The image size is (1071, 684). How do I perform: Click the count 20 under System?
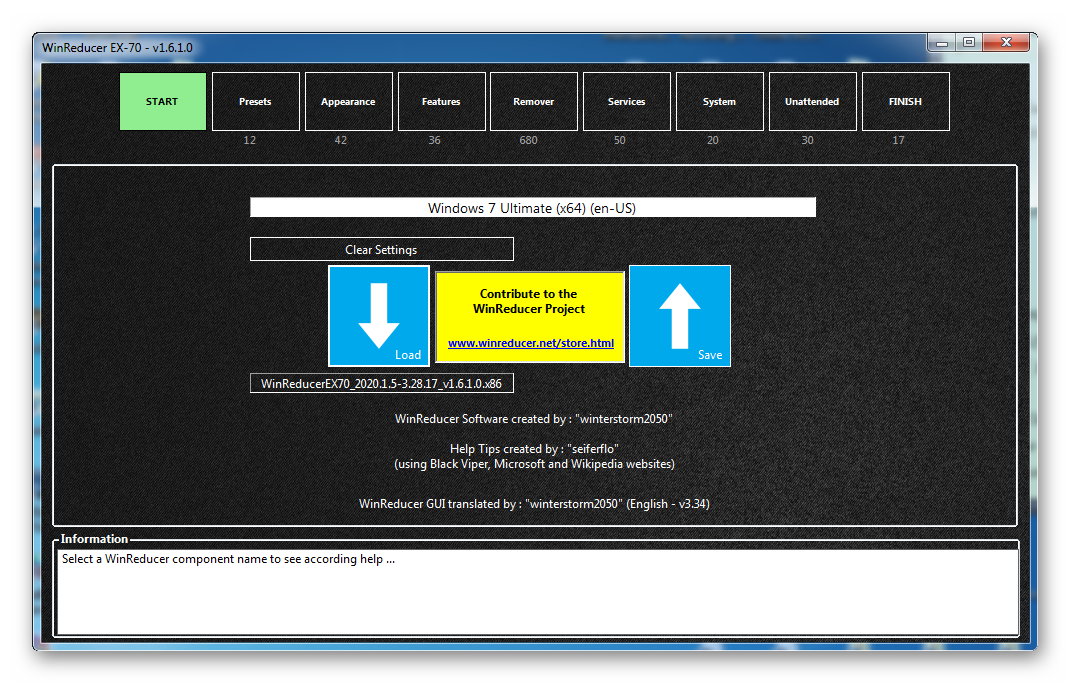point(712,140)
